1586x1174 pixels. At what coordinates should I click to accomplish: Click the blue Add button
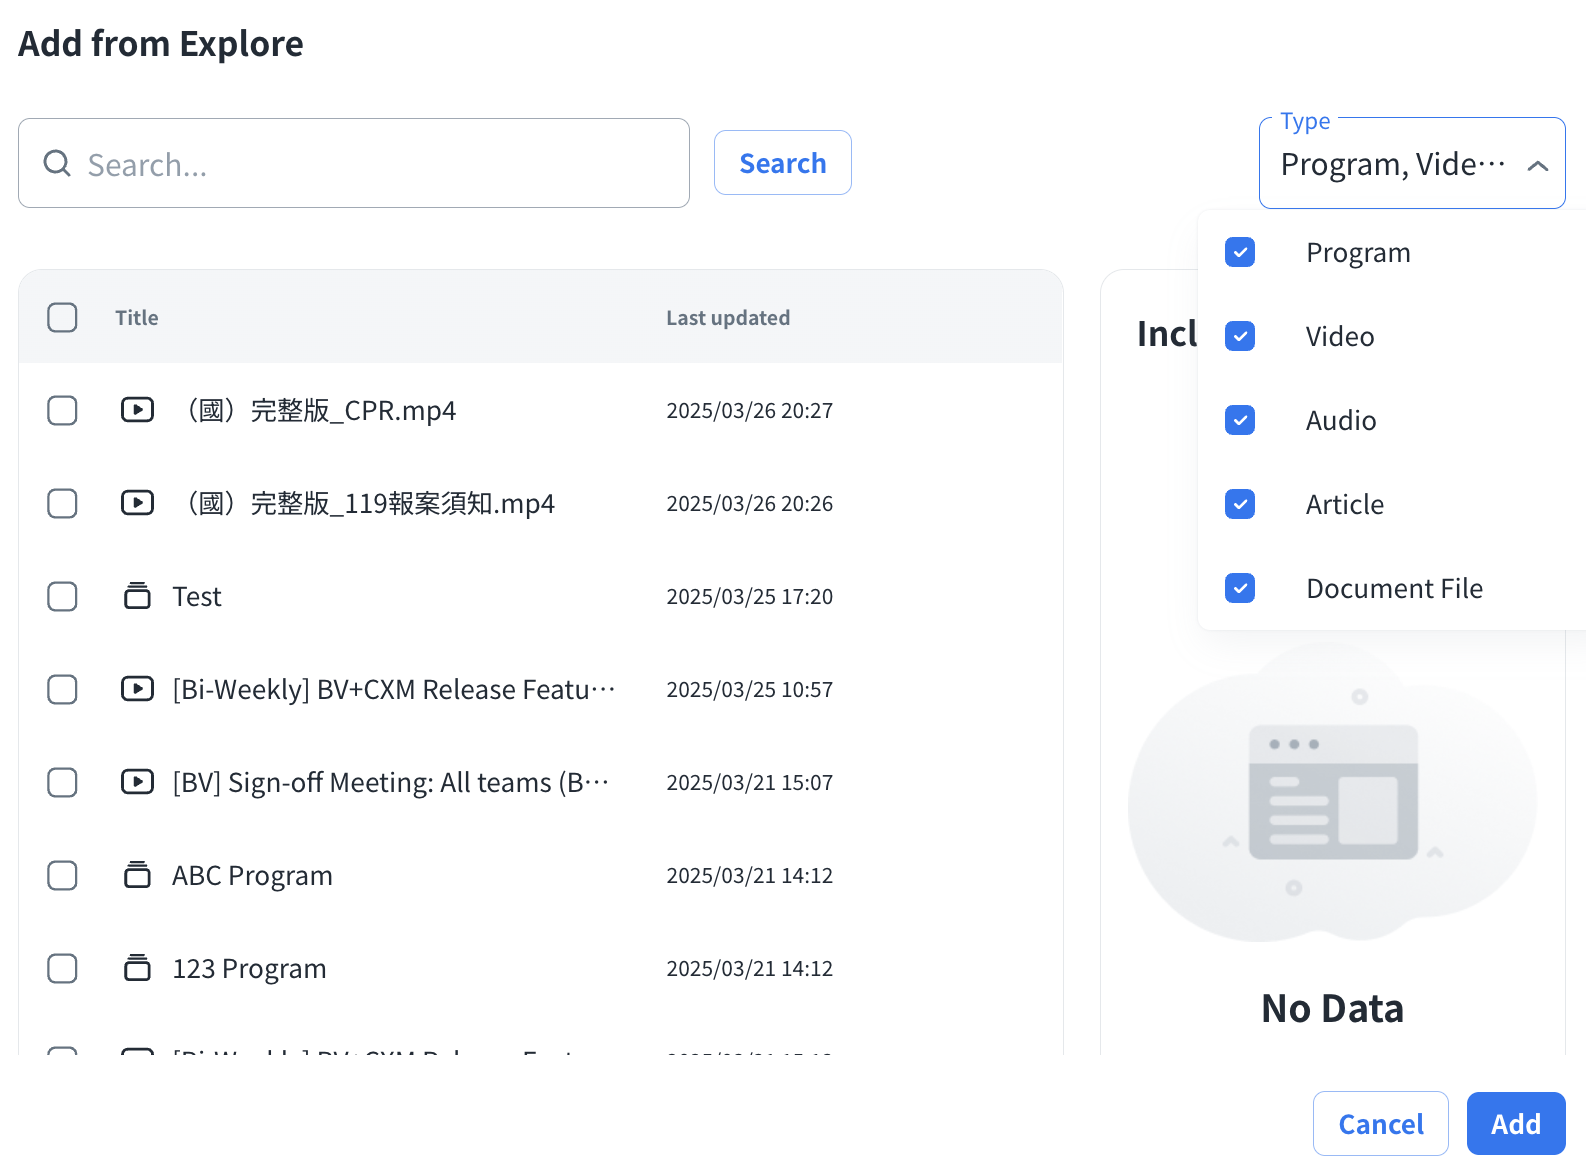1515,1124
